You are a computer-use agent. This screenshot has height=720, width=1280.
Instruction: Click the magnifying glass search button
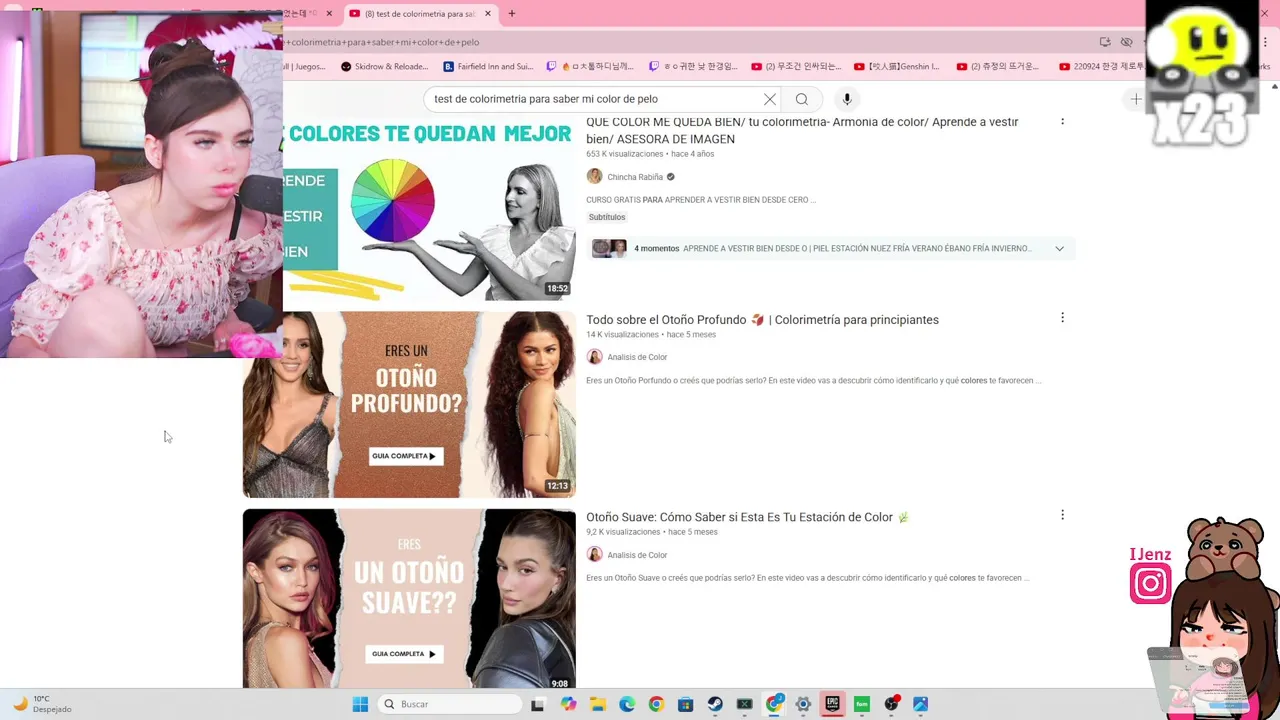tap(802, 99)
